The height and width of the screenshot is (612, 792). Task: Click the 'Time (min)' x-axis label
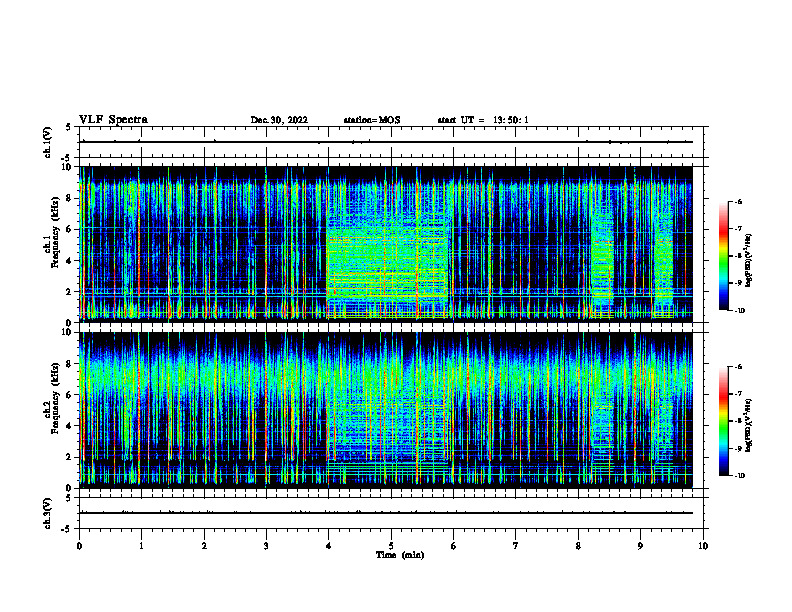coord(400,554)
